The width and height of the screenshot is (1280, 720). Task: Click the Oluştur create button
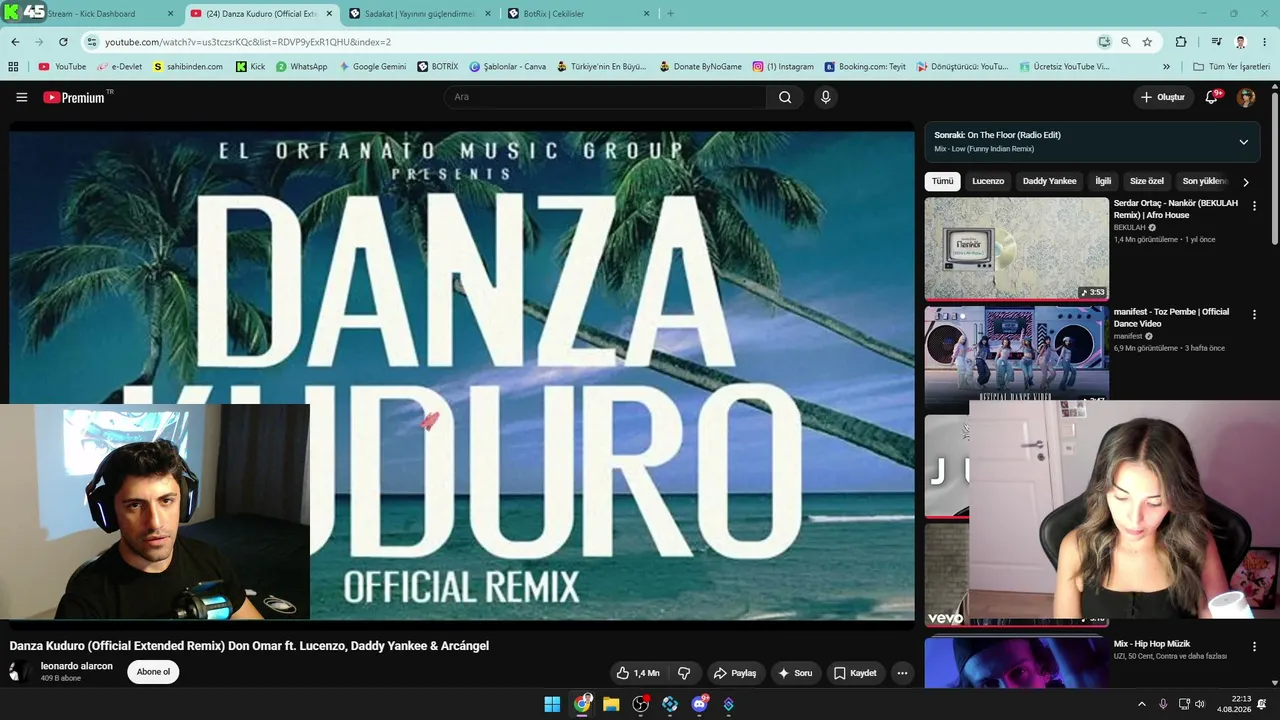click(x=1163, y=97)
